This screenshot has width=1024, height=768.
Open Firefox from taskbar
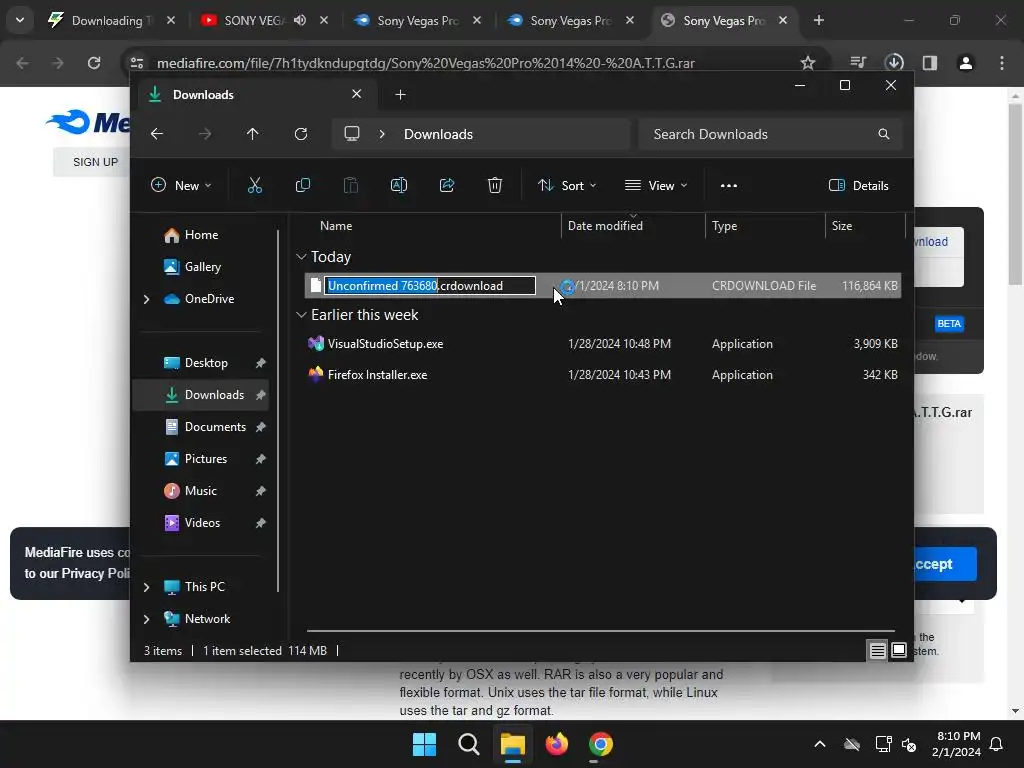click(556, 744)
